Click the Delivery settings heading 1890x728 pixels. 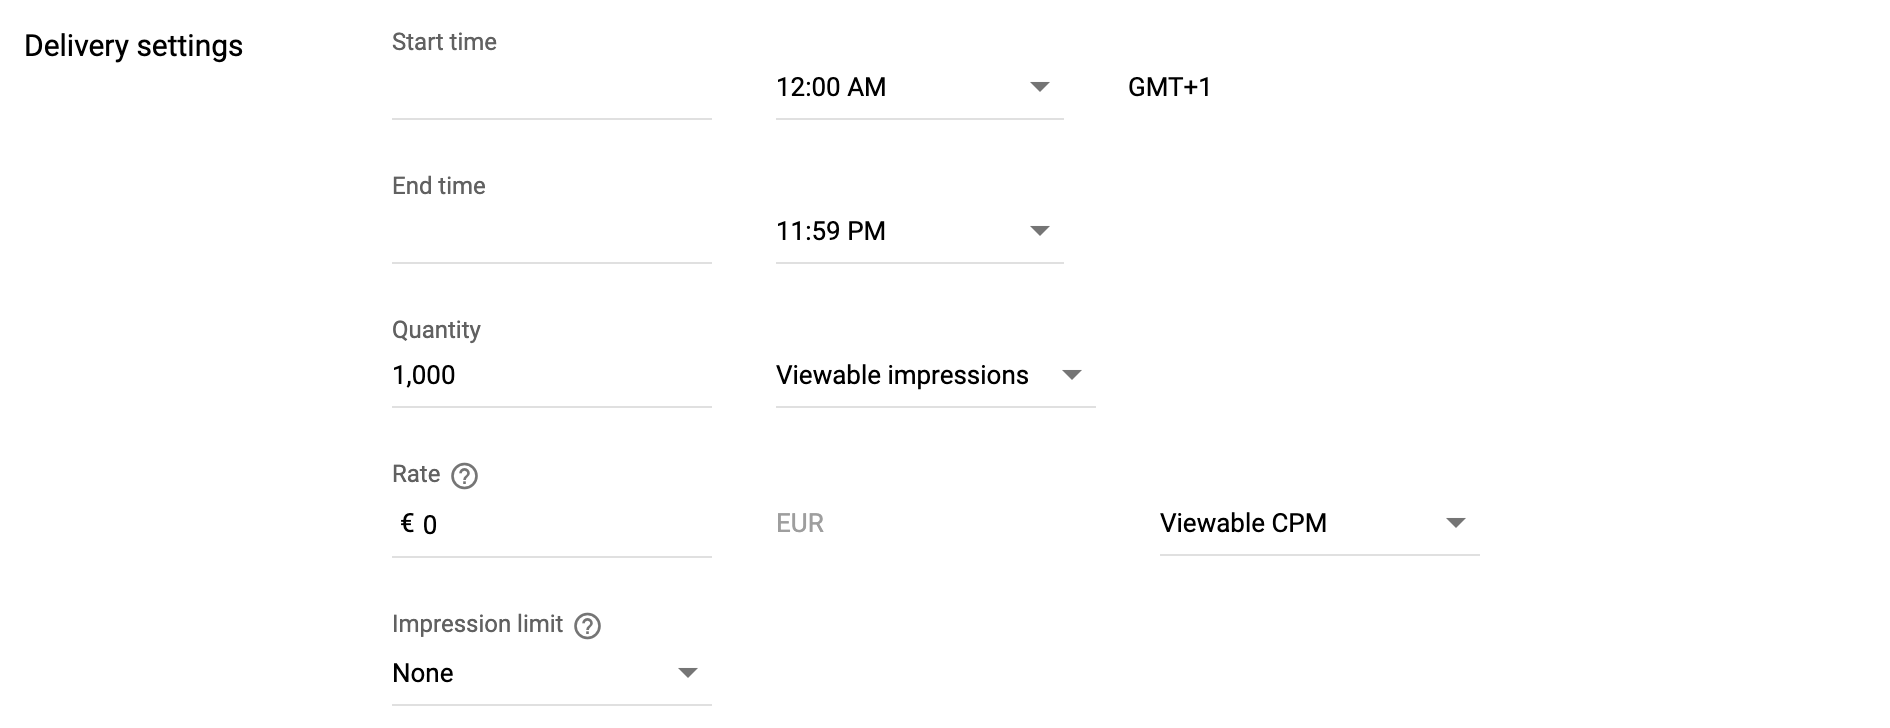click(x=133, y=46)
